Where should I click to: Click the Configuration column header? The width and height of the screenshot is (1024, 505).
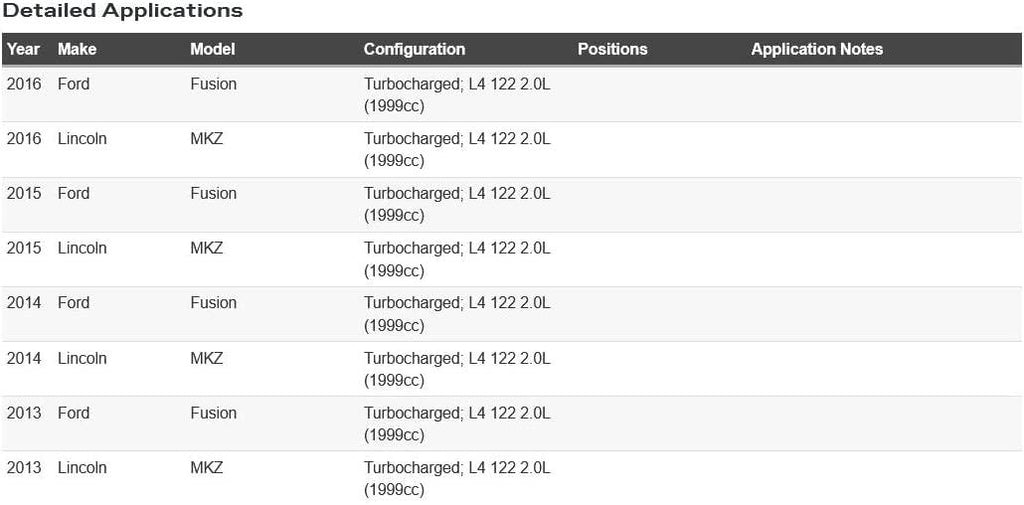click(414, 49)
